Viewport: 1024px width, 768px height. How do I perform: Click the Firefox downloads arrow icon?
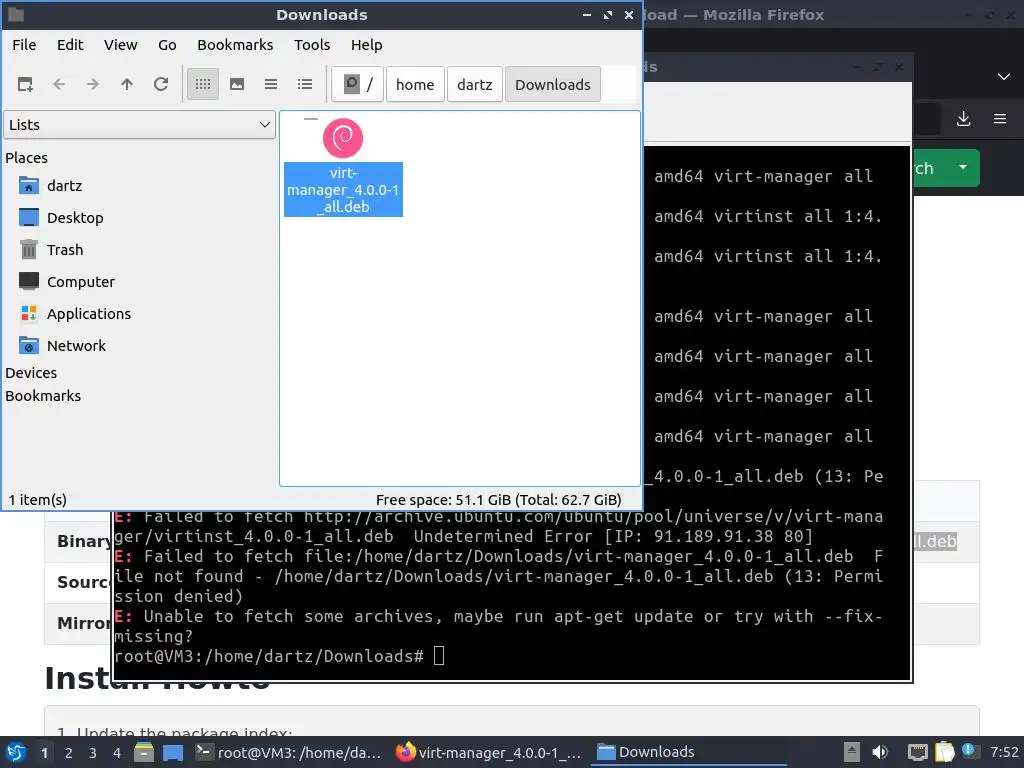coord(963,119)
